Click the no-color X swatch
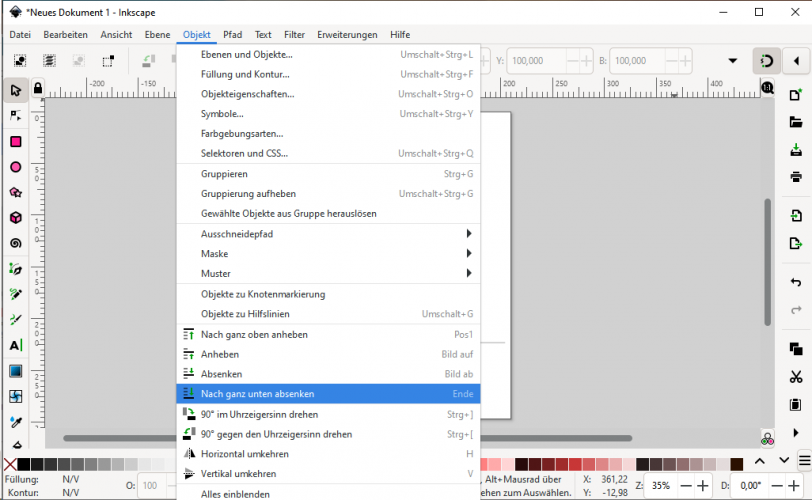Viewport: 812px width, 500px height. [x=10, y=464]
